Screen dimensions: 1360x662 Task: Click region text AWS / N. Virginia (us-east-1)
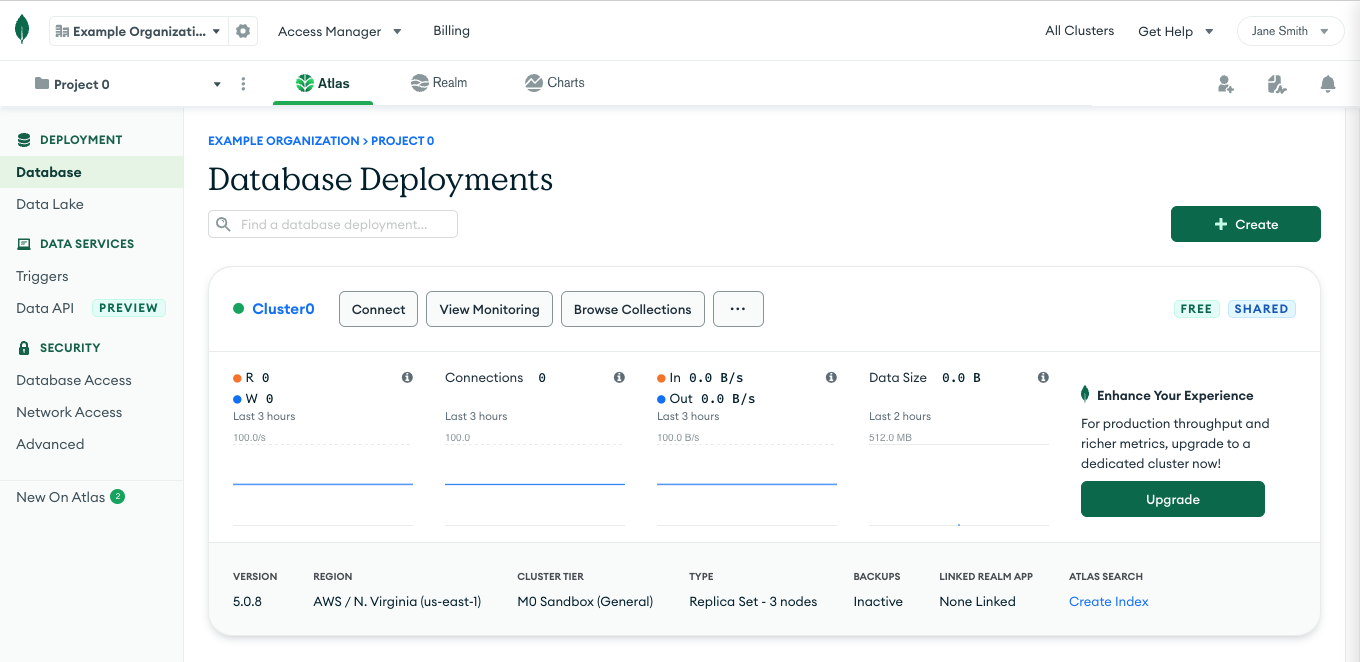(x=397, y=601)
